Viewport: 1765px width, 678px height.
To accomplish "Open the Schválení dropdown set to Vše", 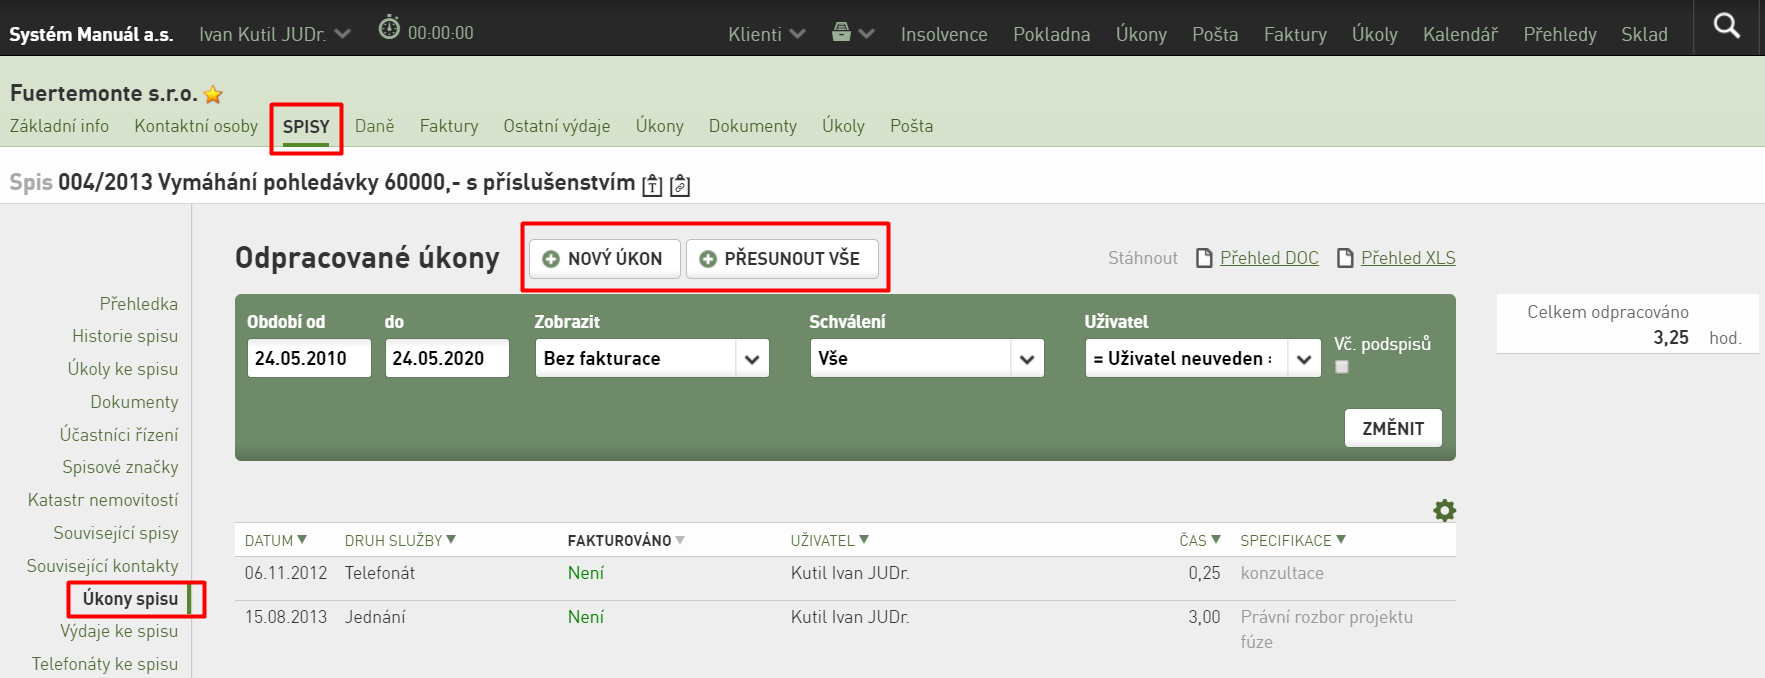I will tap(927, 358).
